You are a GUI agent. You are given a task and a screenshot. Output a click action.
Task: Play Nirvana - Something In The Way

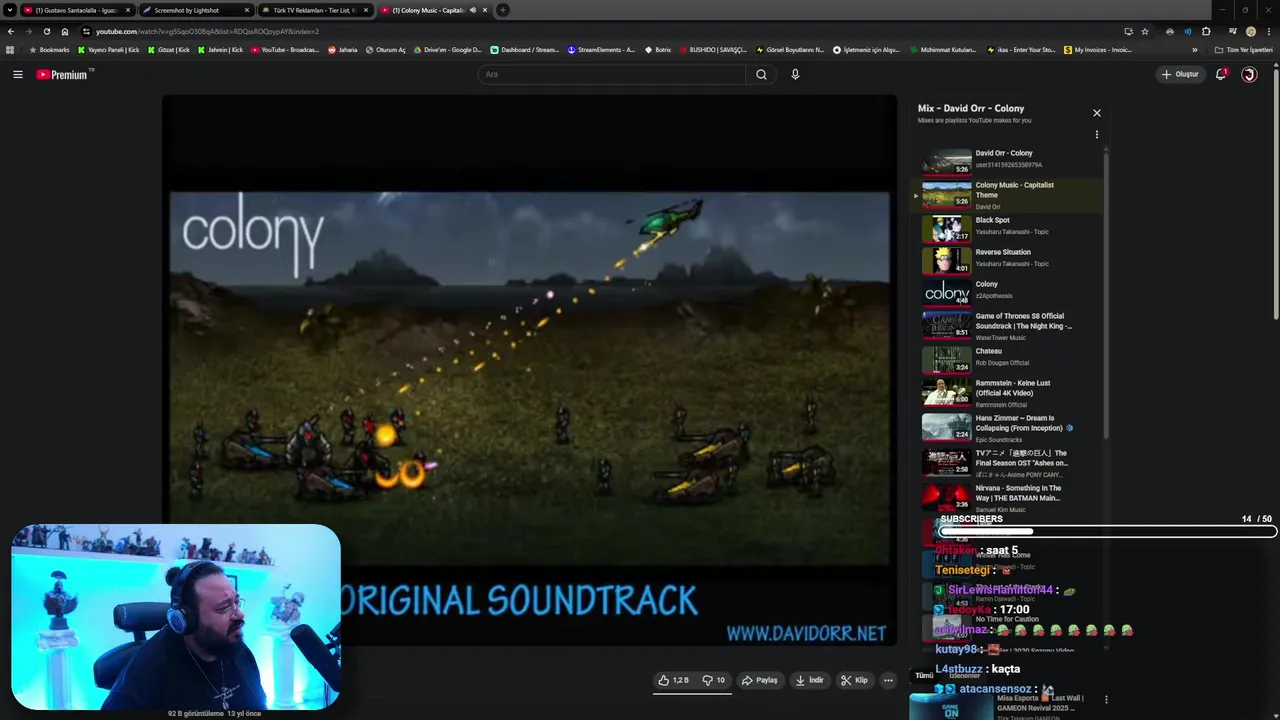coord(1010,497)
